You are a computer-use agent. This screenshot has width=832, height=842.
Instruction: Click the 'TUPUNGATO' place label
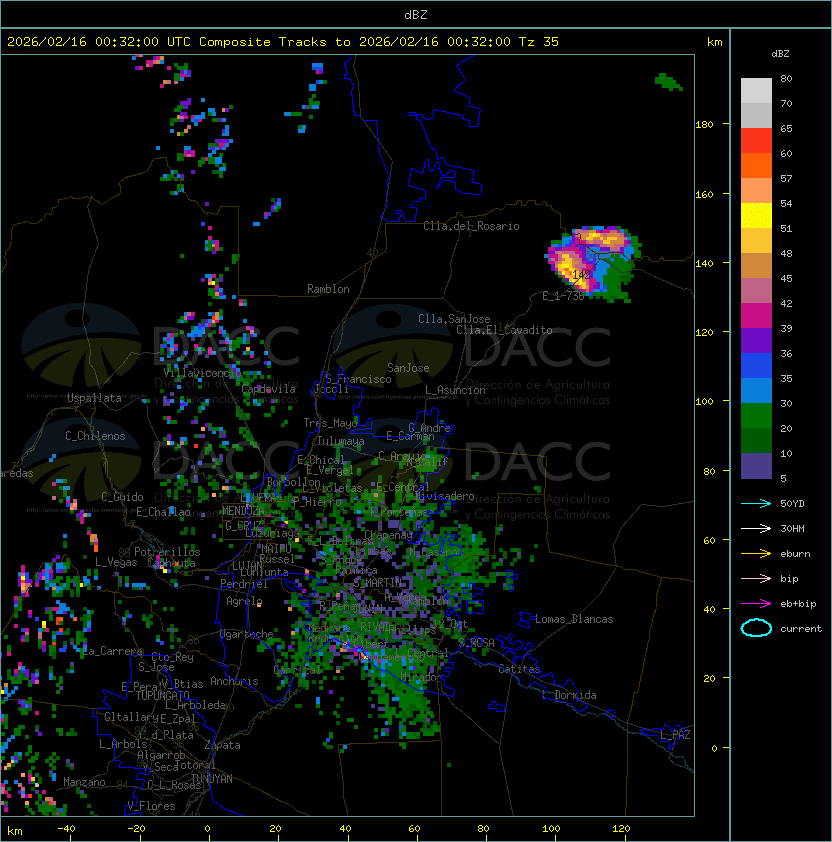coord(162,695)
